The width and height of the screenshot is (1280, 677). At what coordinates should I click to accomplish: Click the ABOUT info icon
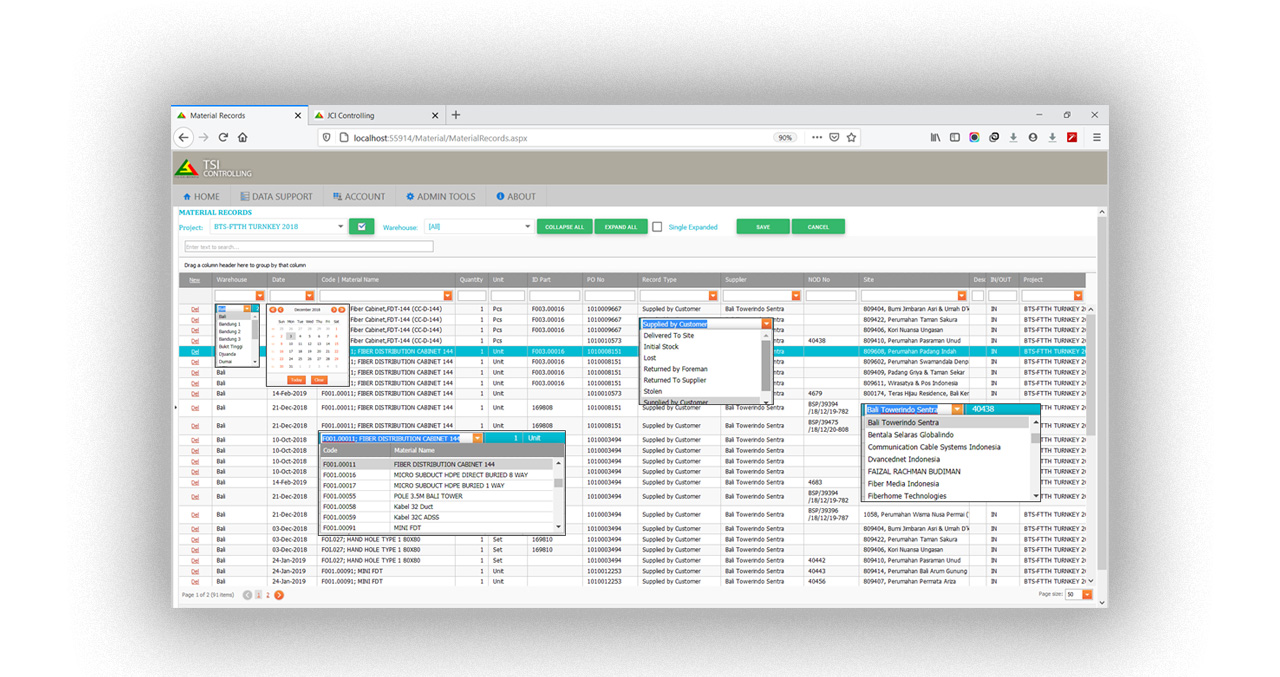coord(499,196)
